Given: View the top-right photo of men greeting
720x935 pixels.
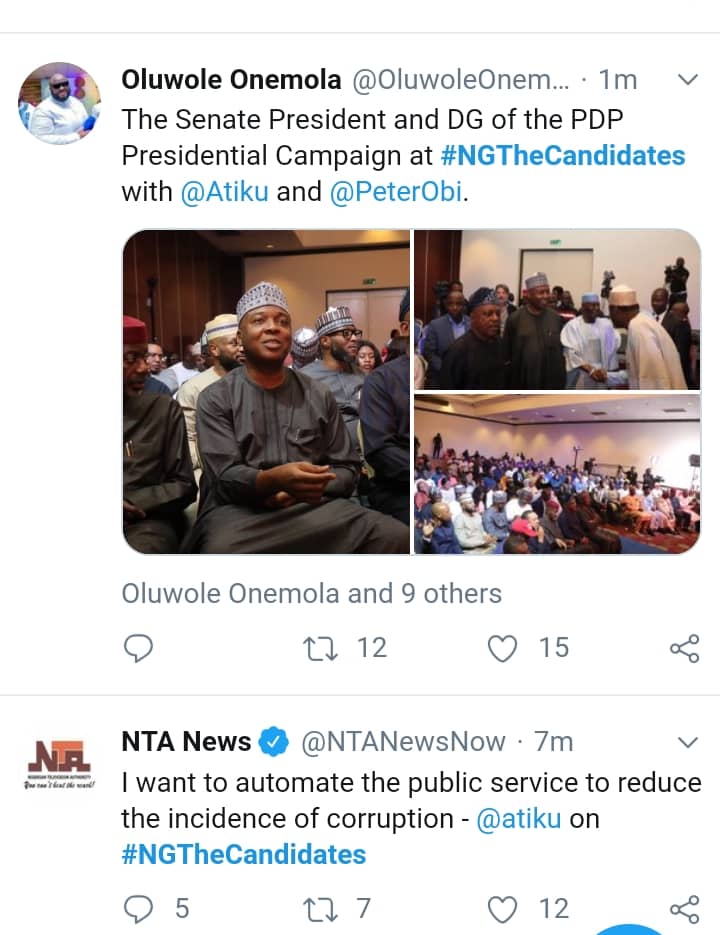Looking at the screenshot, I should [x=557, y=309].
